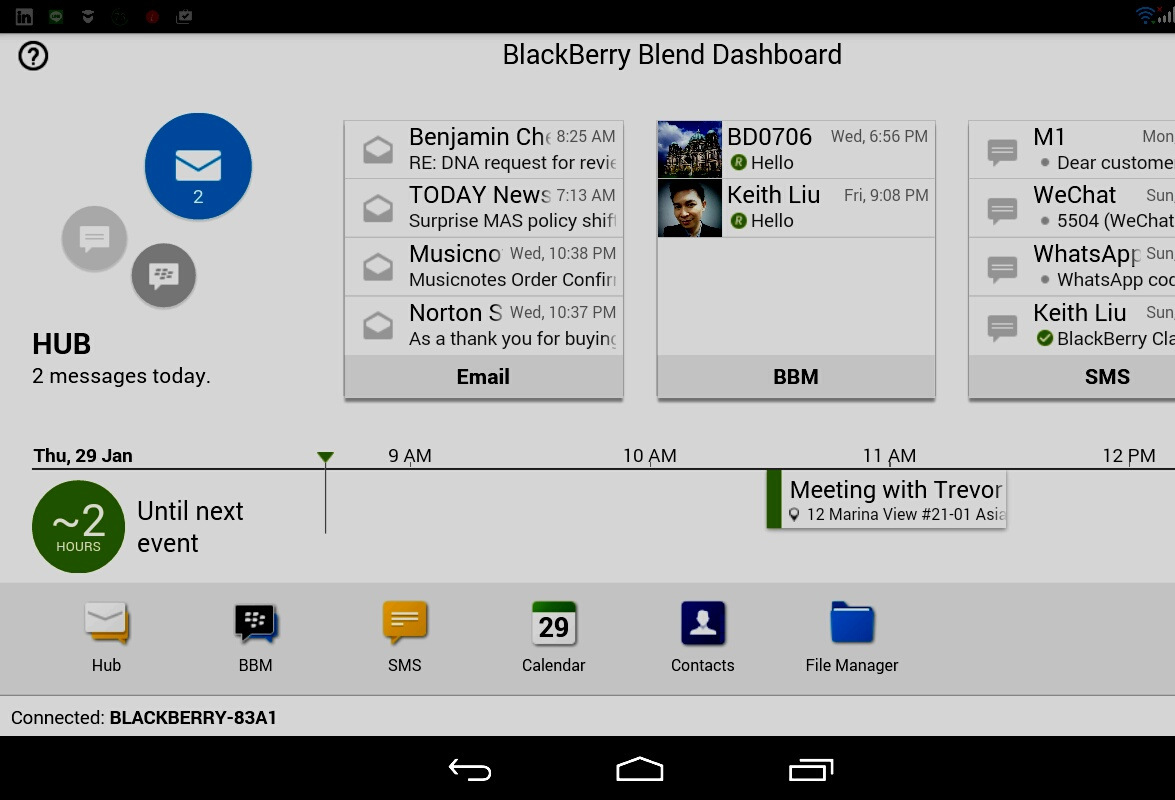Screen dimensions: 1175x800
Task: Click the green current-time marker on timeline
Action: (x=325, y=457)
